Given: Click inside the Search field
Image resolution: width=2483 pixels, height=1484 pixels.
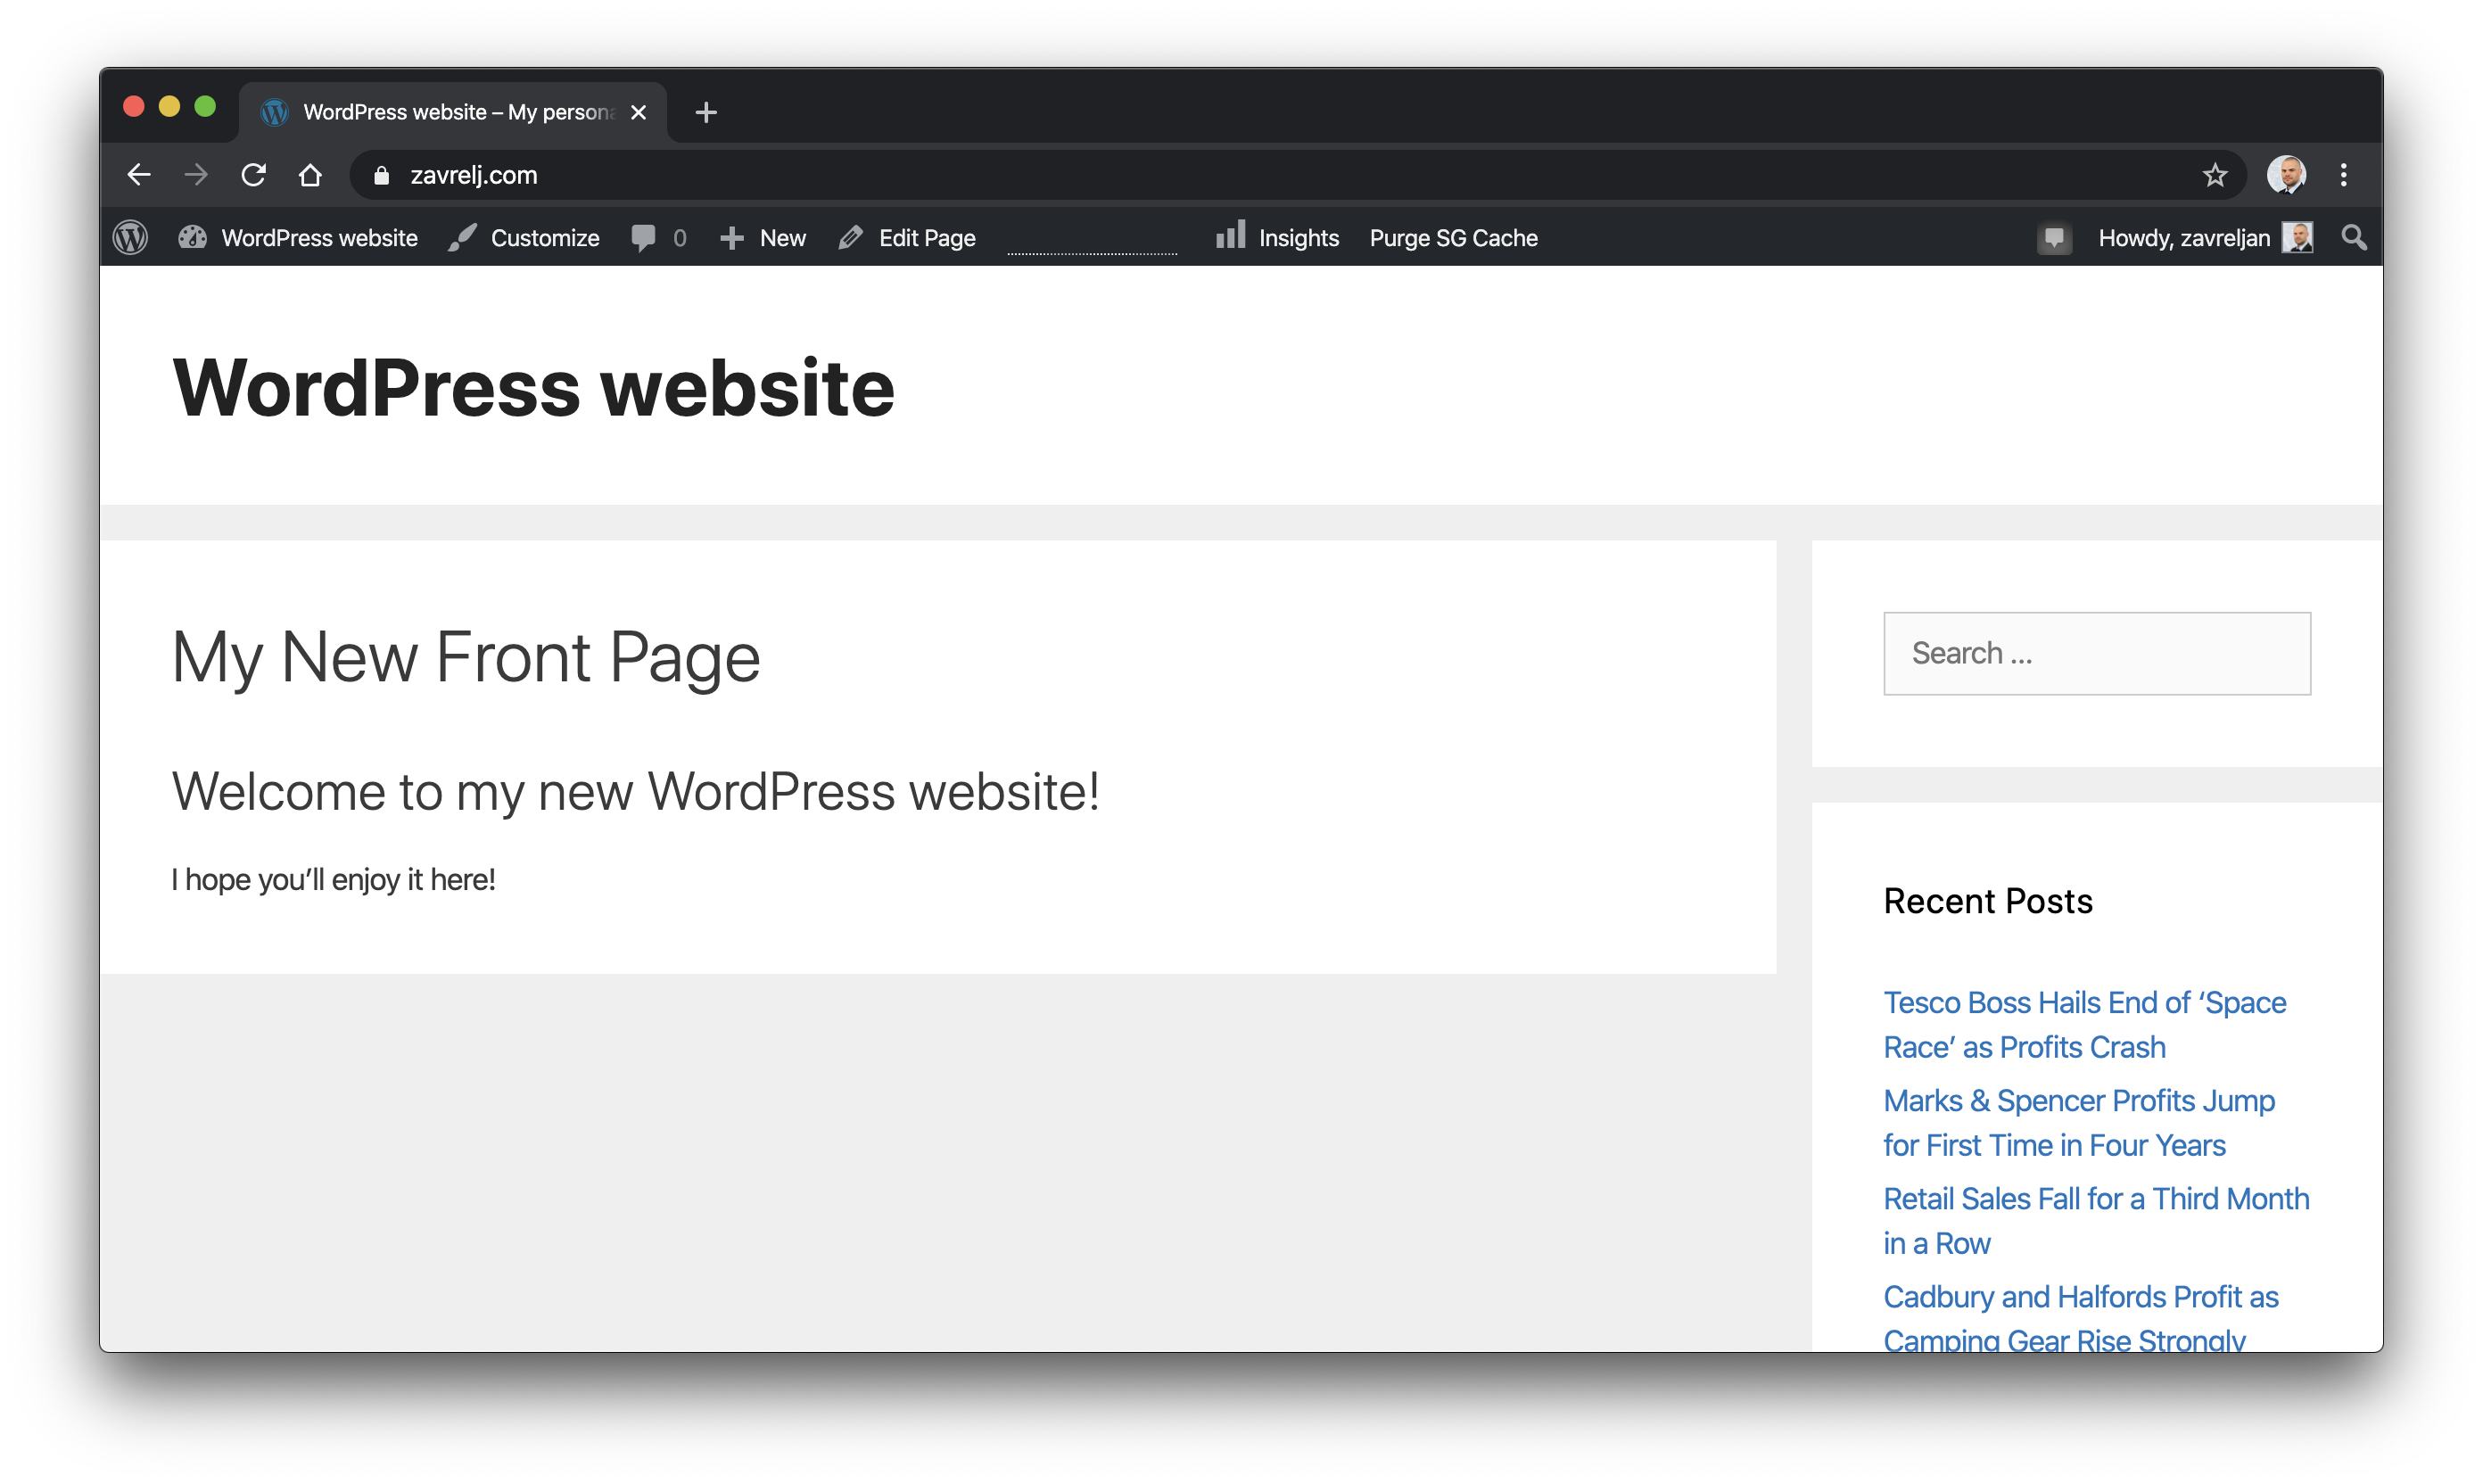Looking at the screenshot, I should 2097,653.
